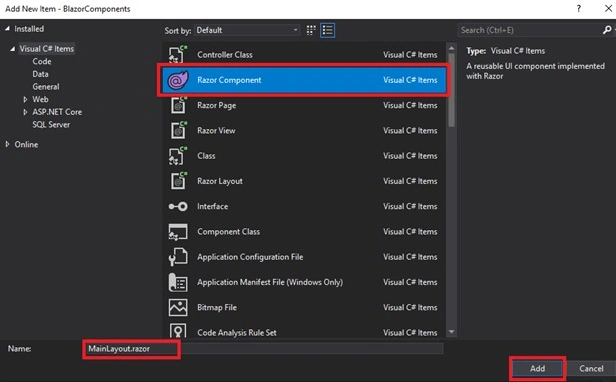Select the Component Class template text
Image resolution: width=616 pixels, height=382 pixels.
[x=228, y=231]
